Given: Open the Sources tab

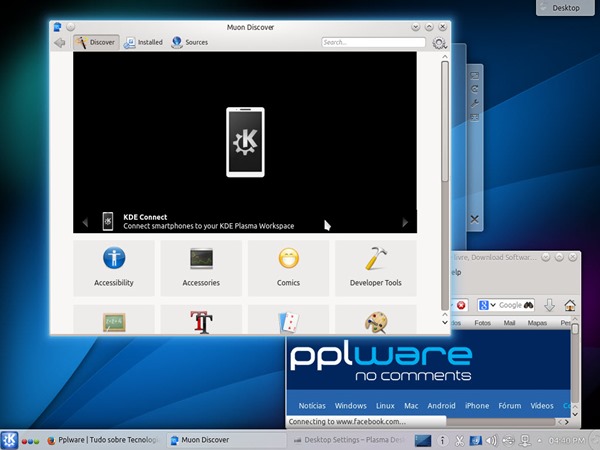Looking at the screenshot, I should click(x=190, y=42).
